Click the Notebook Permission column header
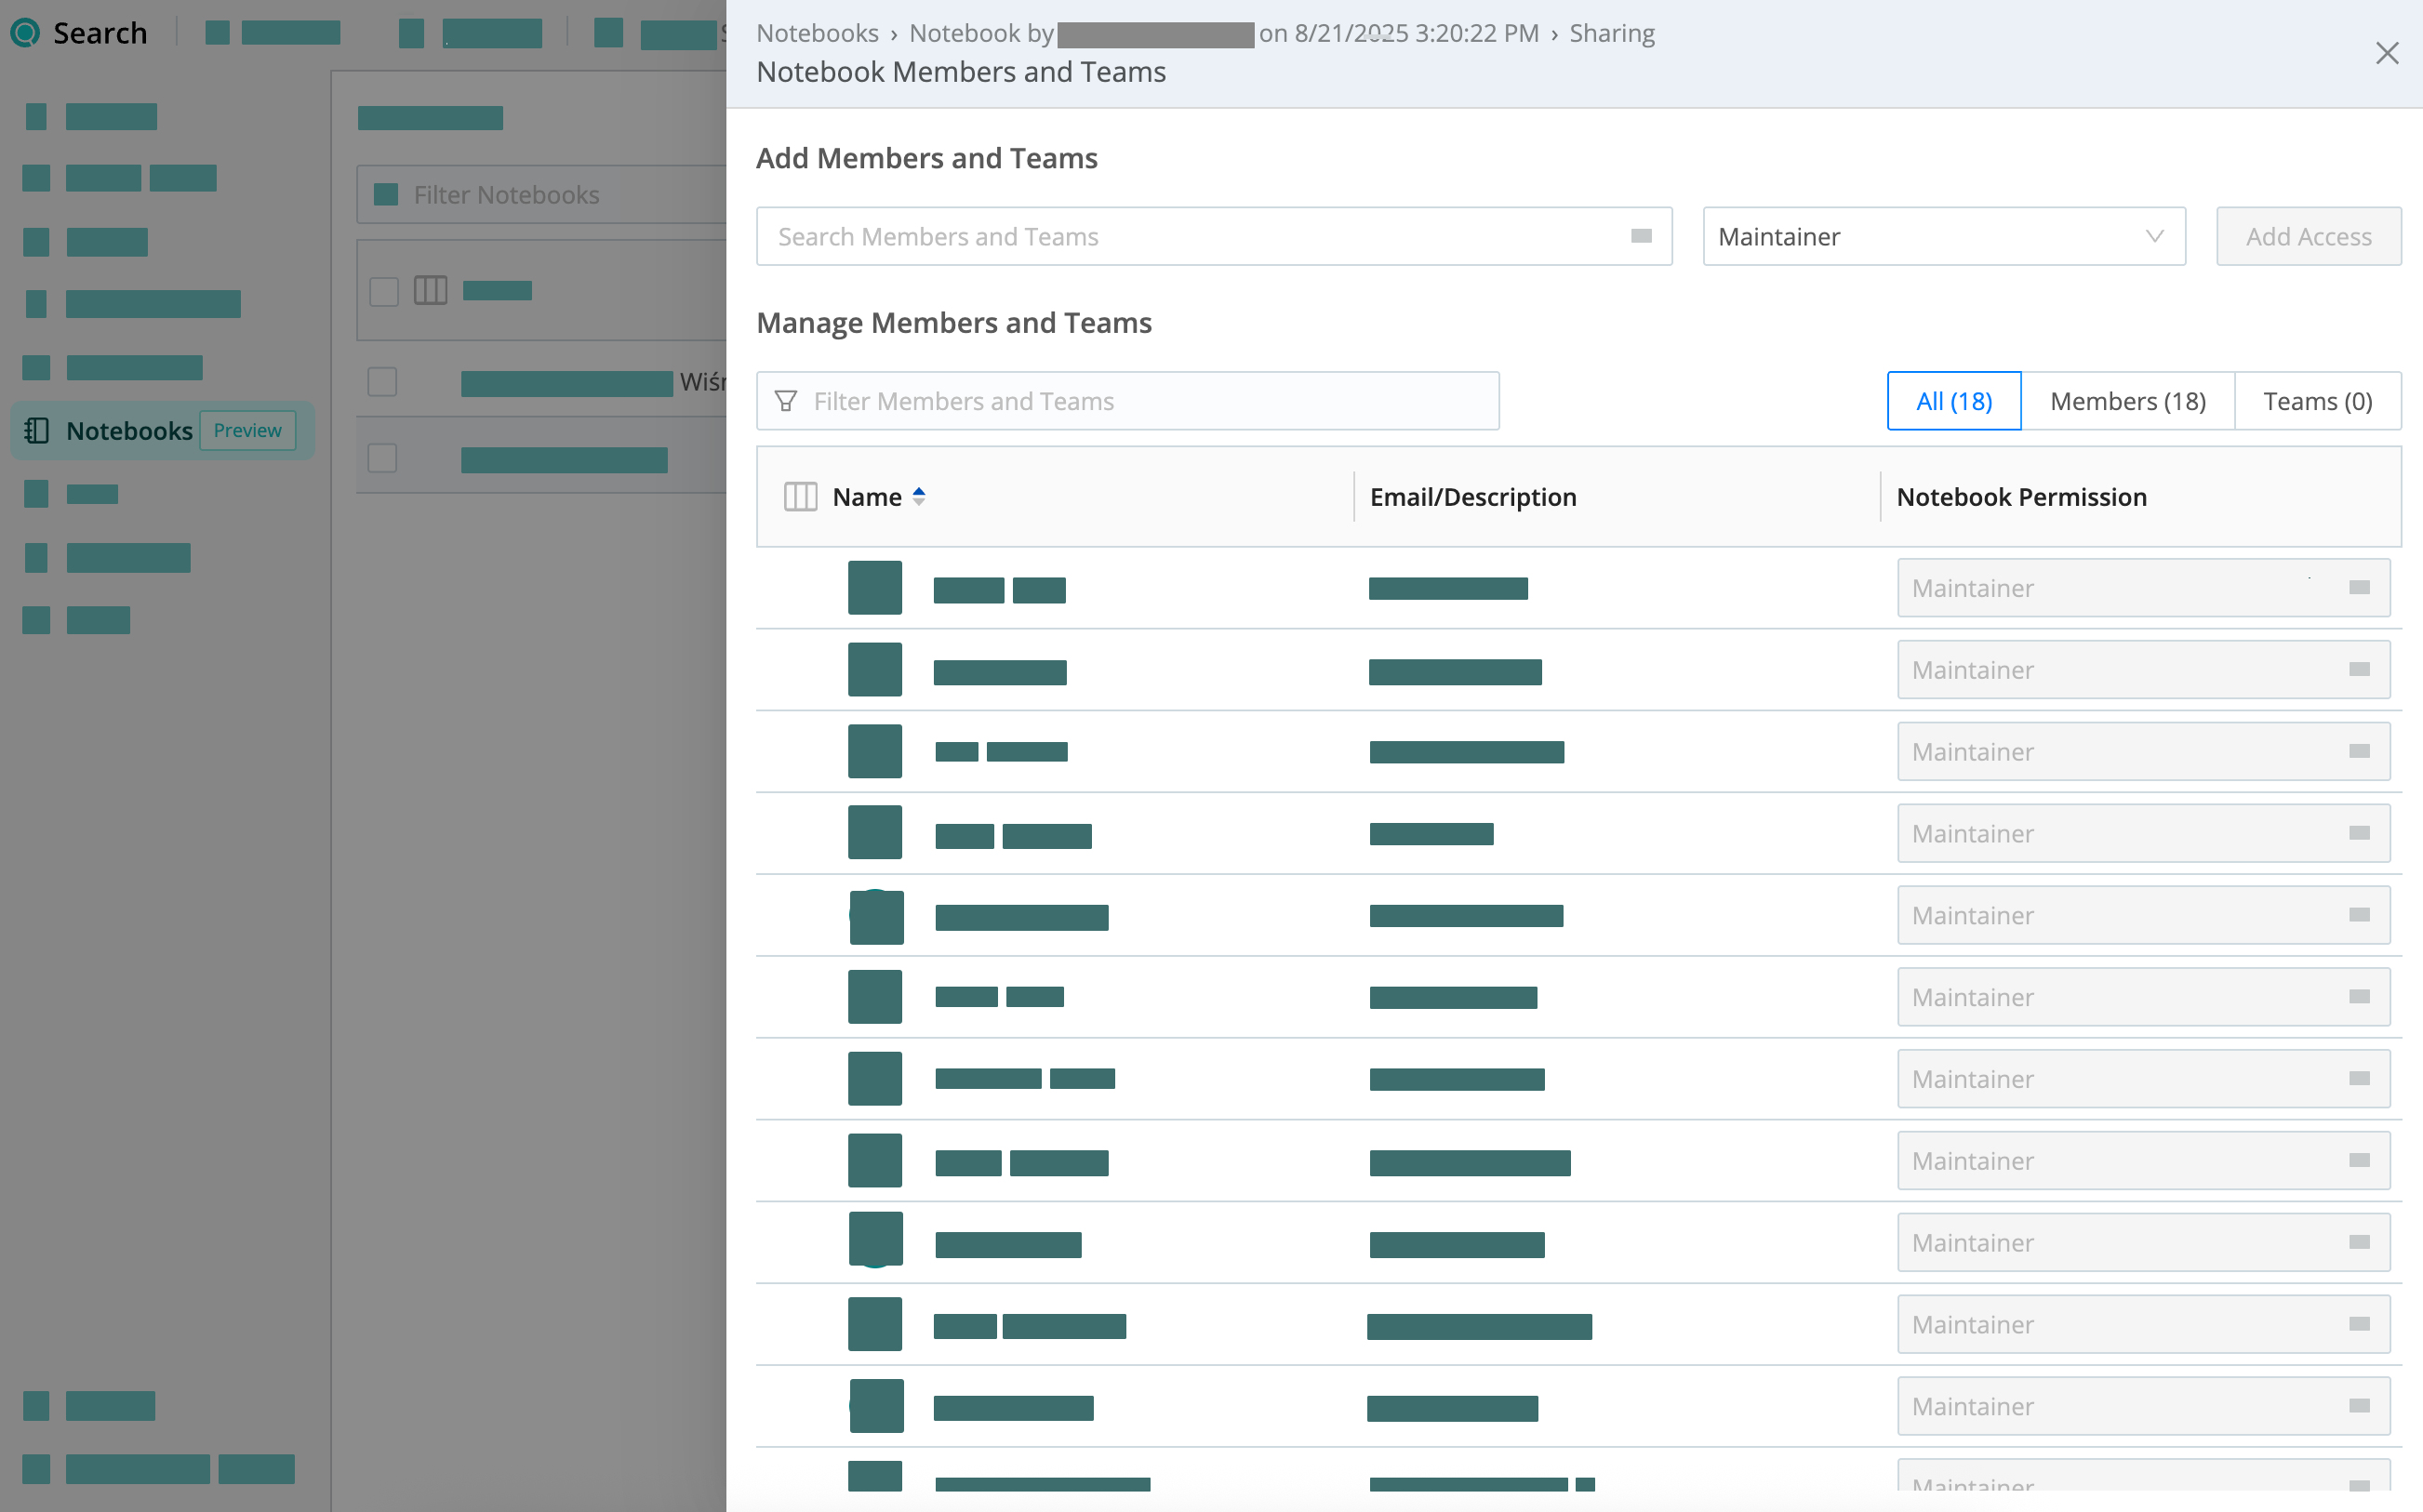 click(x=2021, y=497)
